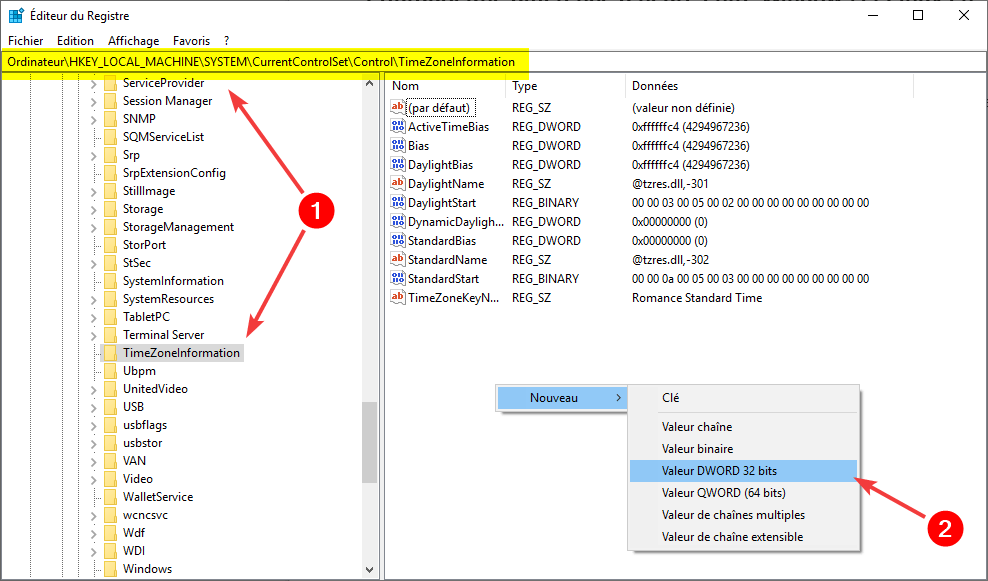Select the SystemInformation tree key
This screenshot has height=581, width=988.
coord(173,281)
